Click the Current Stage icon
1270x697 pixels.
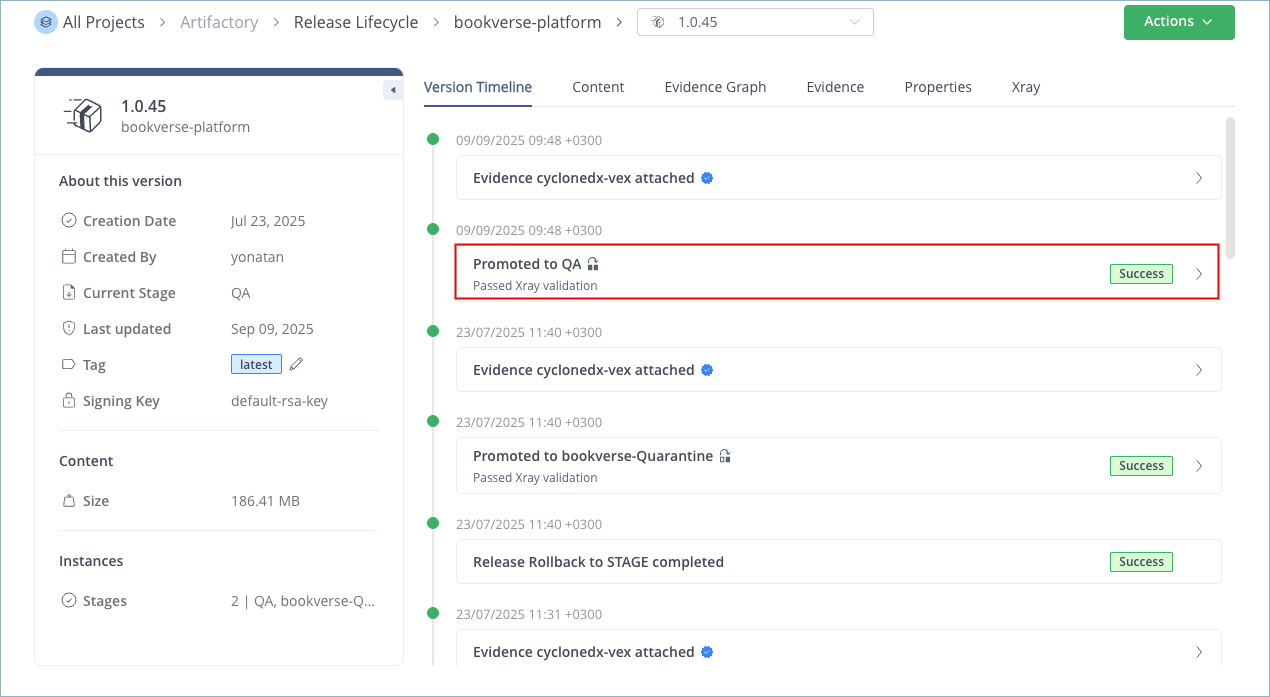(69, 293)
